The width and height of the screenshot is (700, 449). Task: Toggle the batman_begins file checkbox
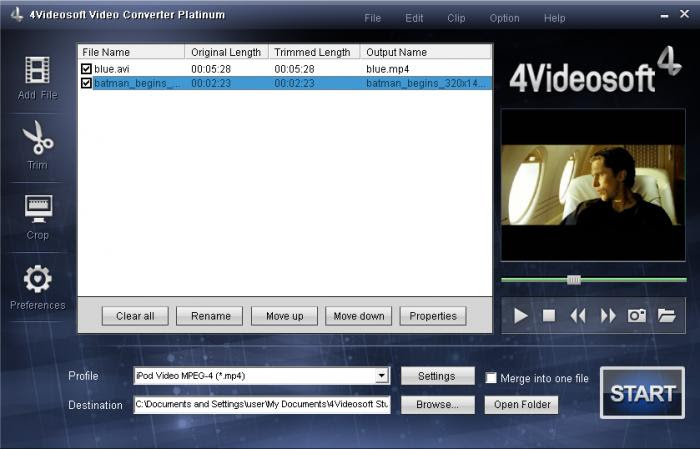pyautogui.click(x=87, y=84)
